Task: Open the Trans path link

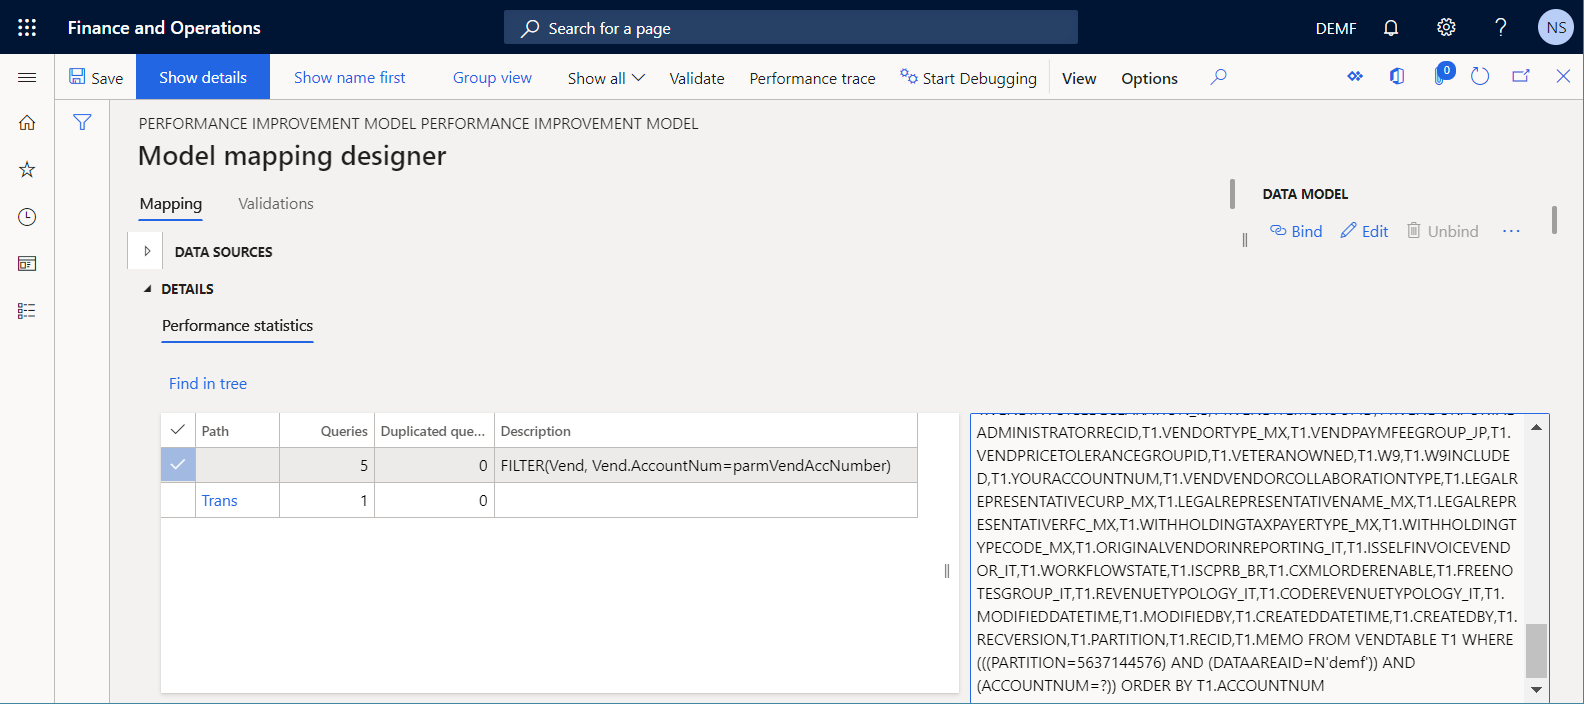Action: click(x=219, y=500)
